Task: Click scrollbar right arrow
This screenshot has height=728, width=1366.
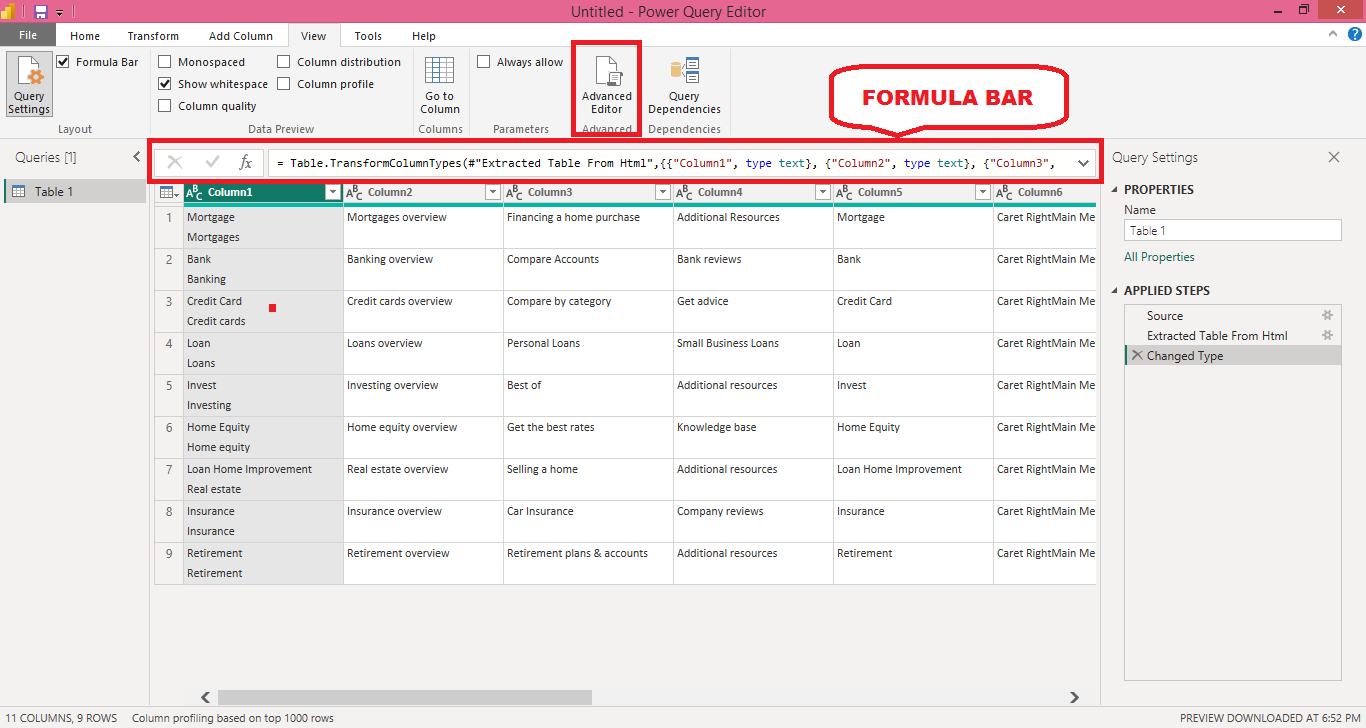Action: point(1074,697)
